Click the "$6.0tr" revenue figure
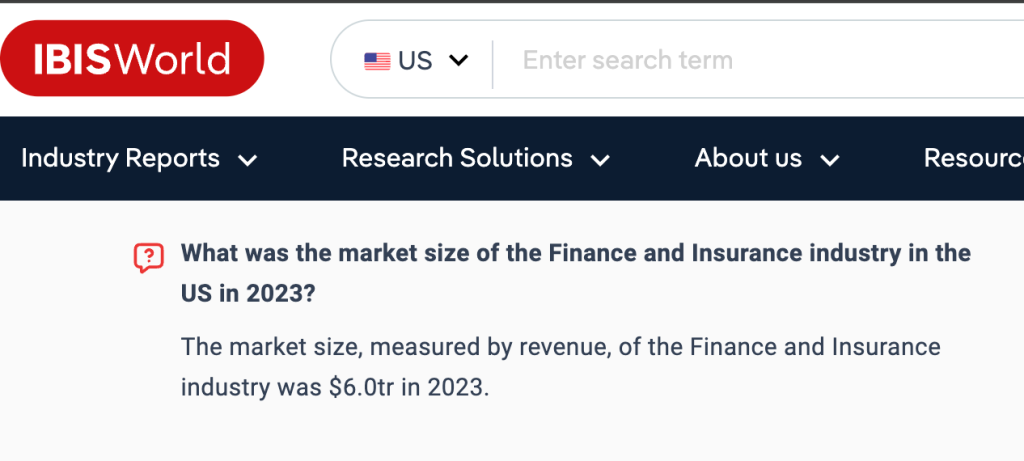 click(x=361, y=387)
